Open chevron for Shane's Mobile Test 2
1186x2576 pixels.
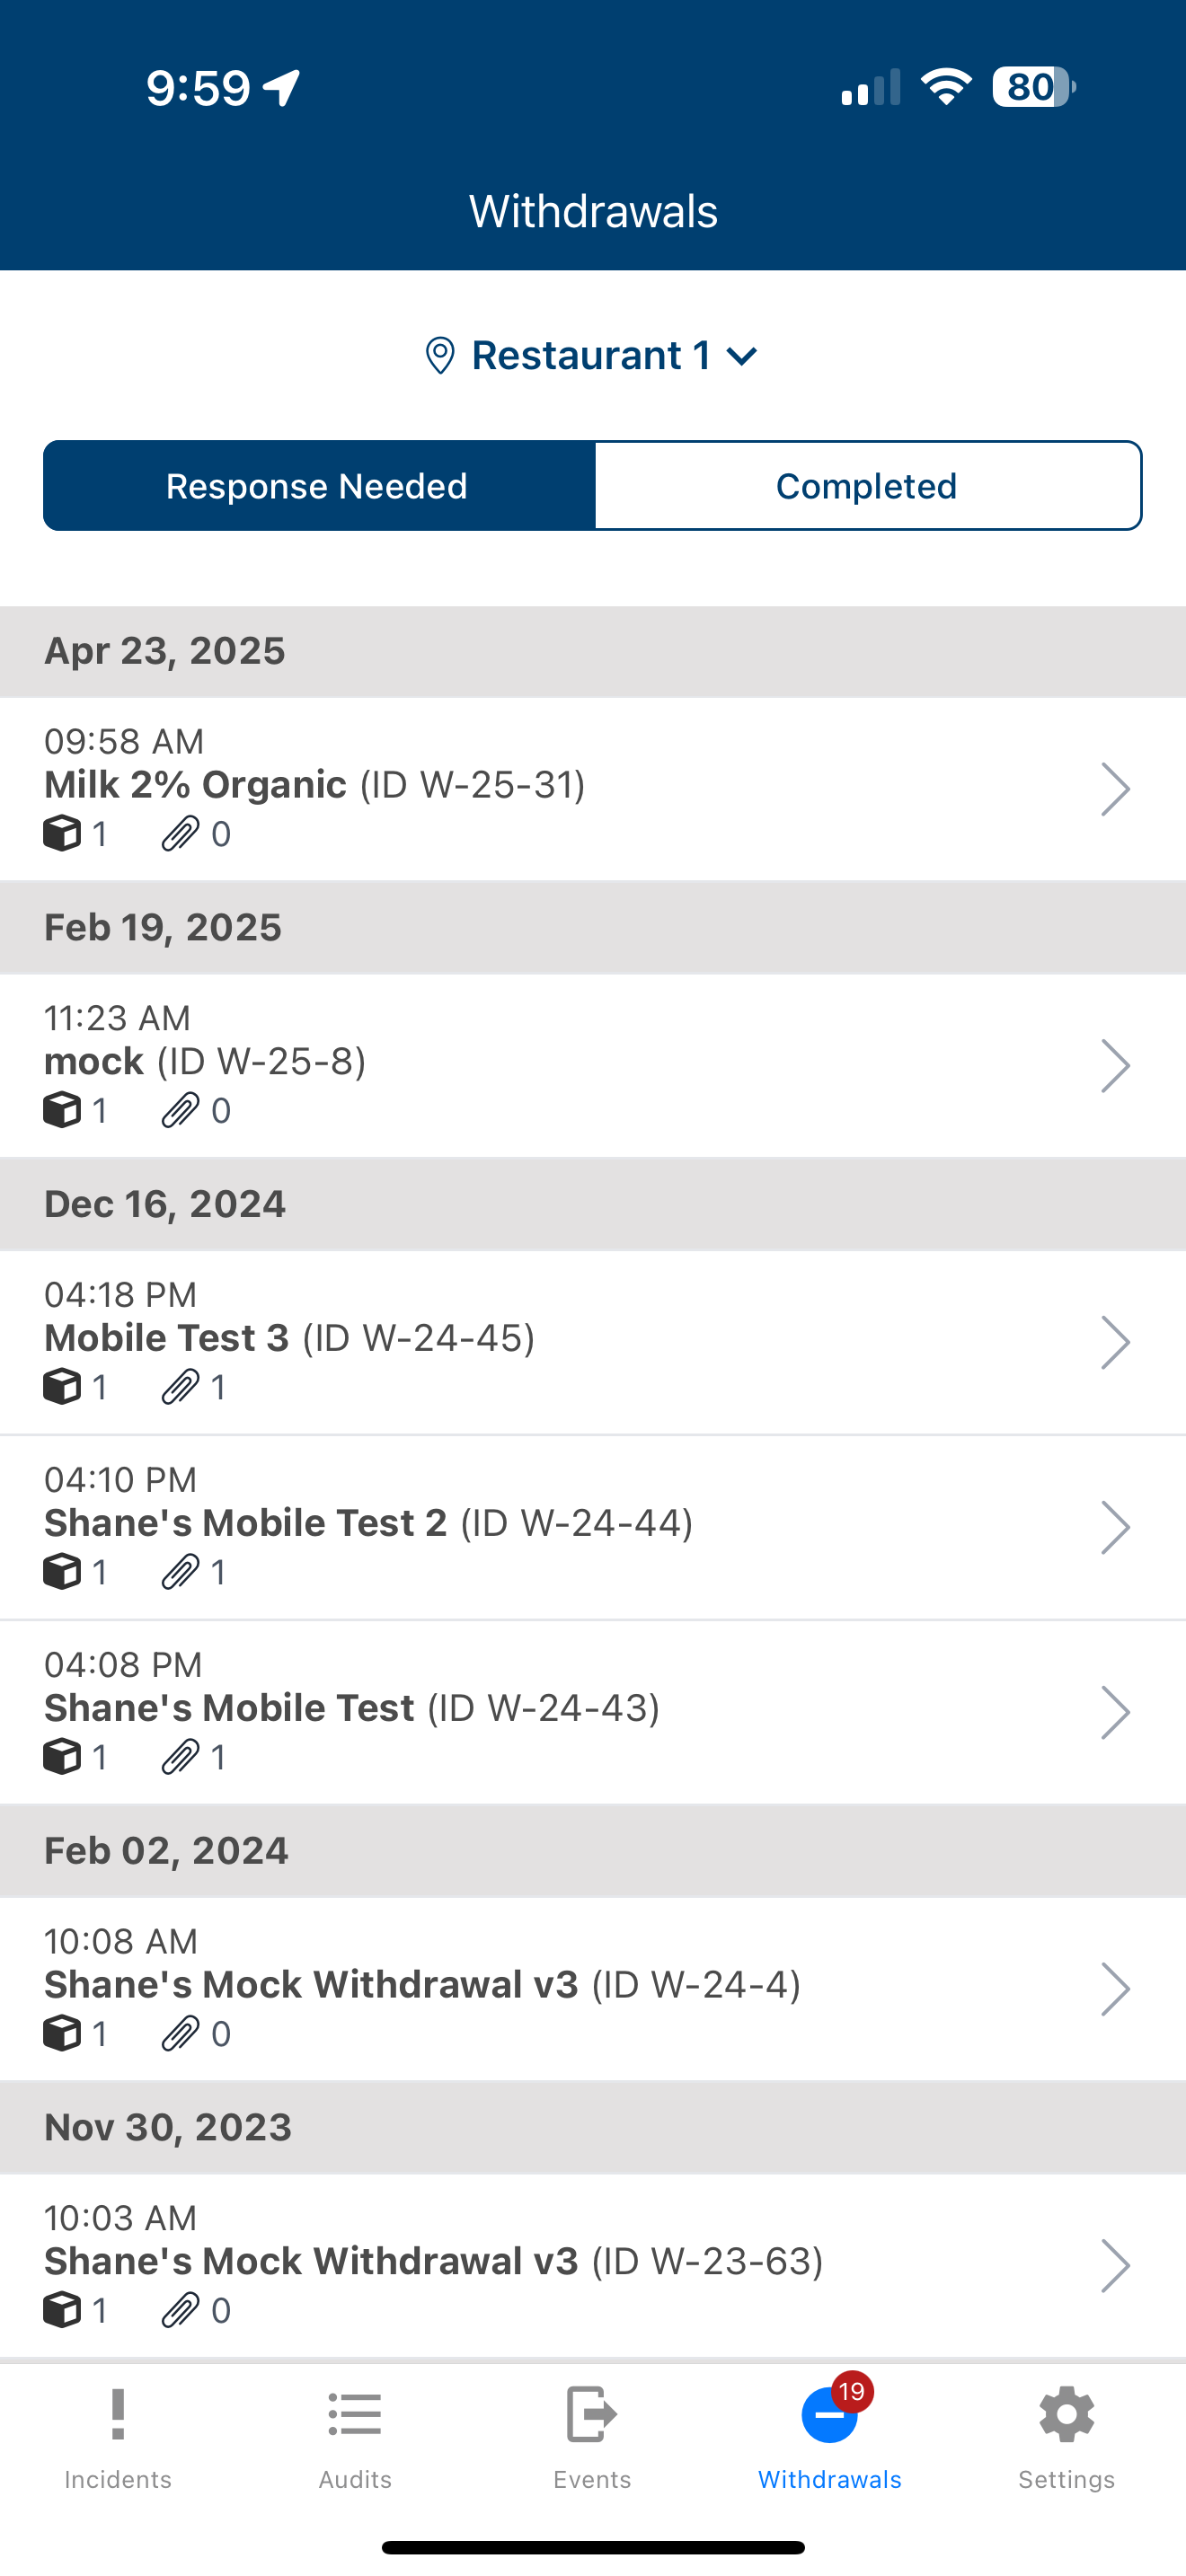(1115, 1527)
